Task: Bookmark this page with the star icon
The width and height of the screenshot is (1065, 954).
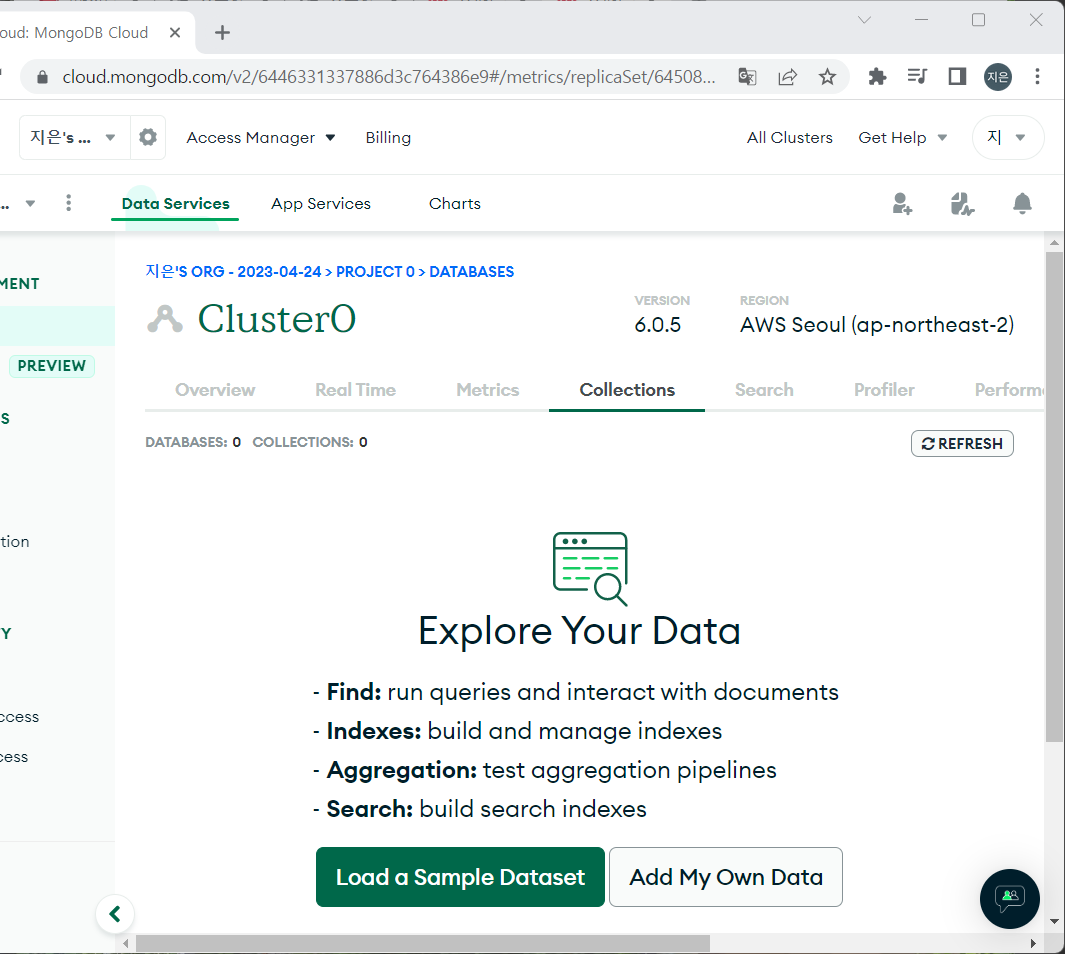Action: 827,77
